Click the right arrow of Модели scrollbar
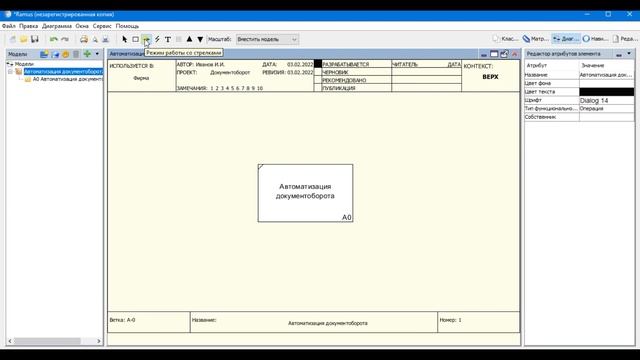640x360 pixels. pyautogui.click(x=98, y=341)
